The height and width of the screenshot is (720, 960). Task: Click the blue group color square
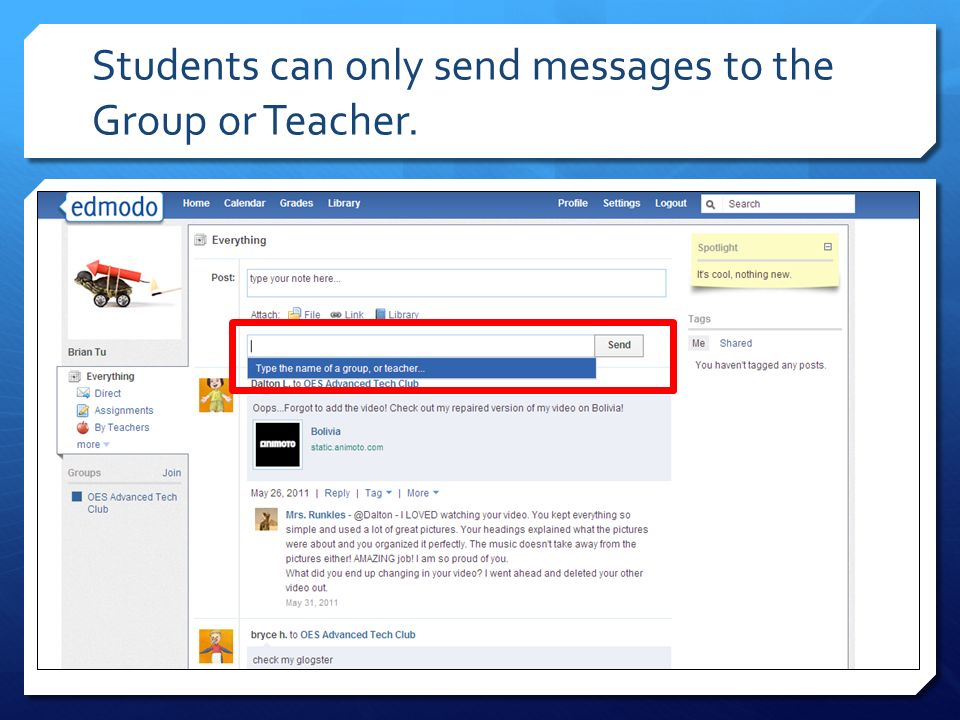(77, 497)
